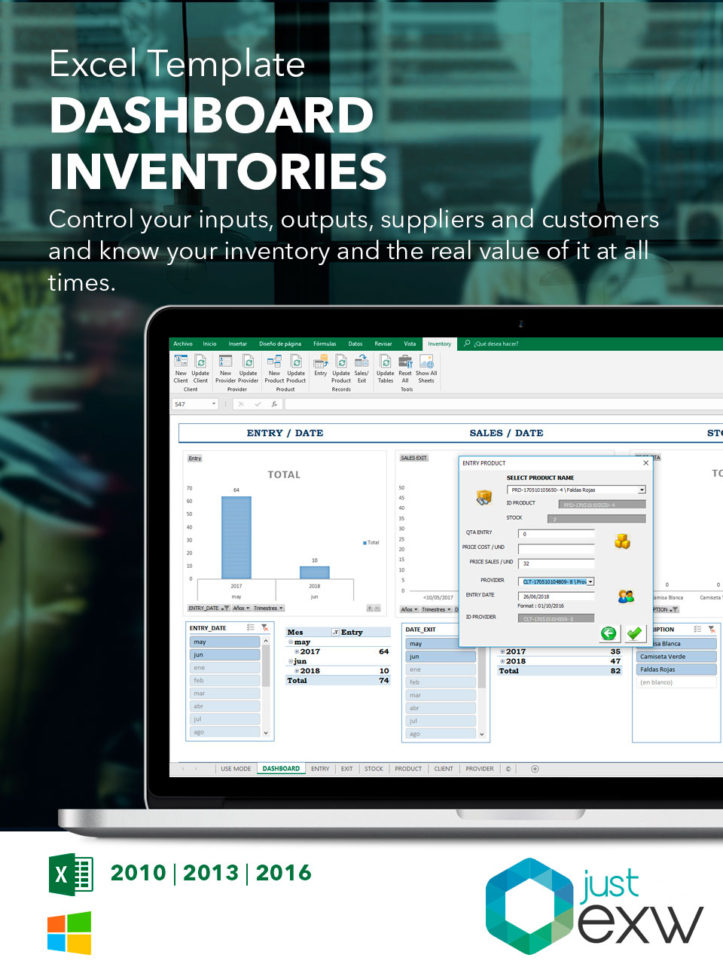Toggle 'jun' in the ENTRY_DATE slicer
Screen dimensions: 723x970
225,655
